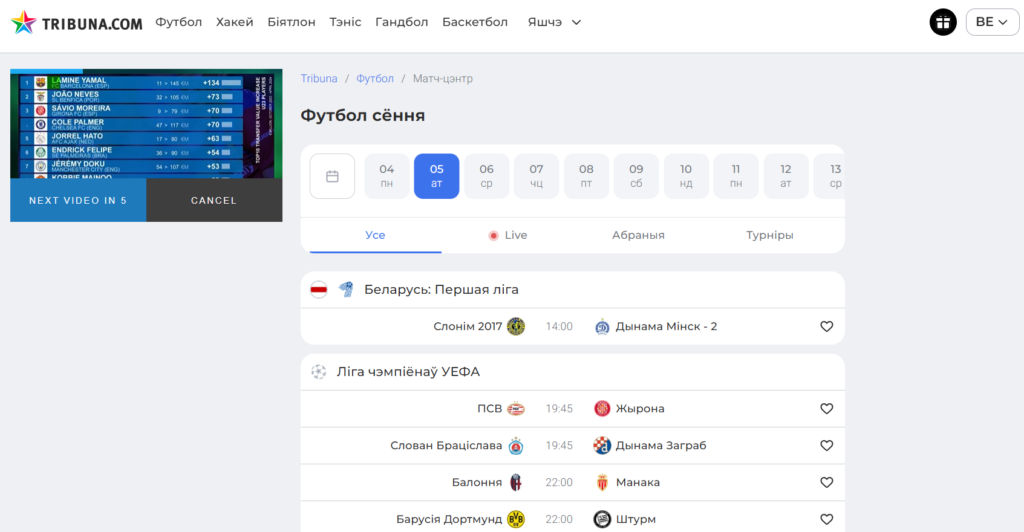Click the Belarus flag icon

click(319, 289)
